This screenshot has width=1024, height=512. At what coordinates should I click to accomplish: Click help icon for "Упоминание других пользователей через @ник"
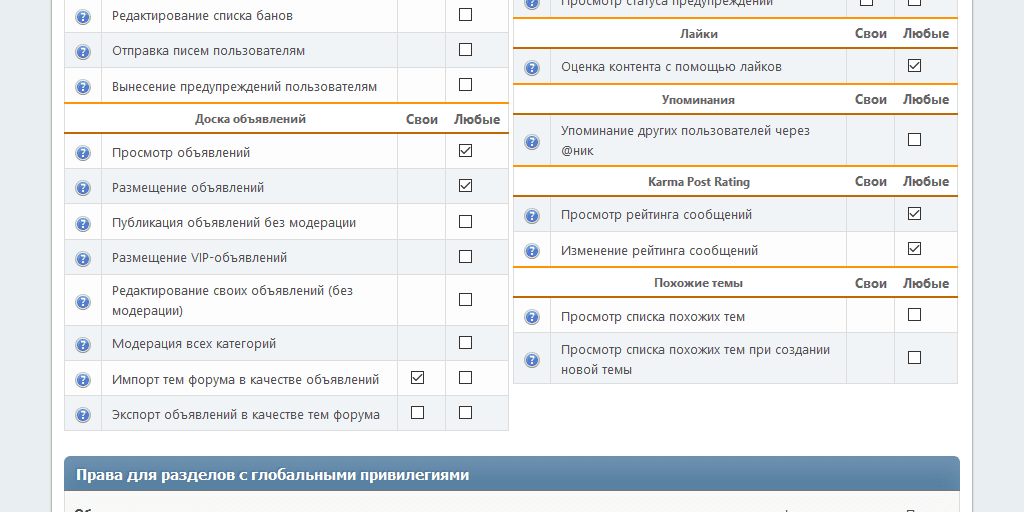[x=532, y=142]
